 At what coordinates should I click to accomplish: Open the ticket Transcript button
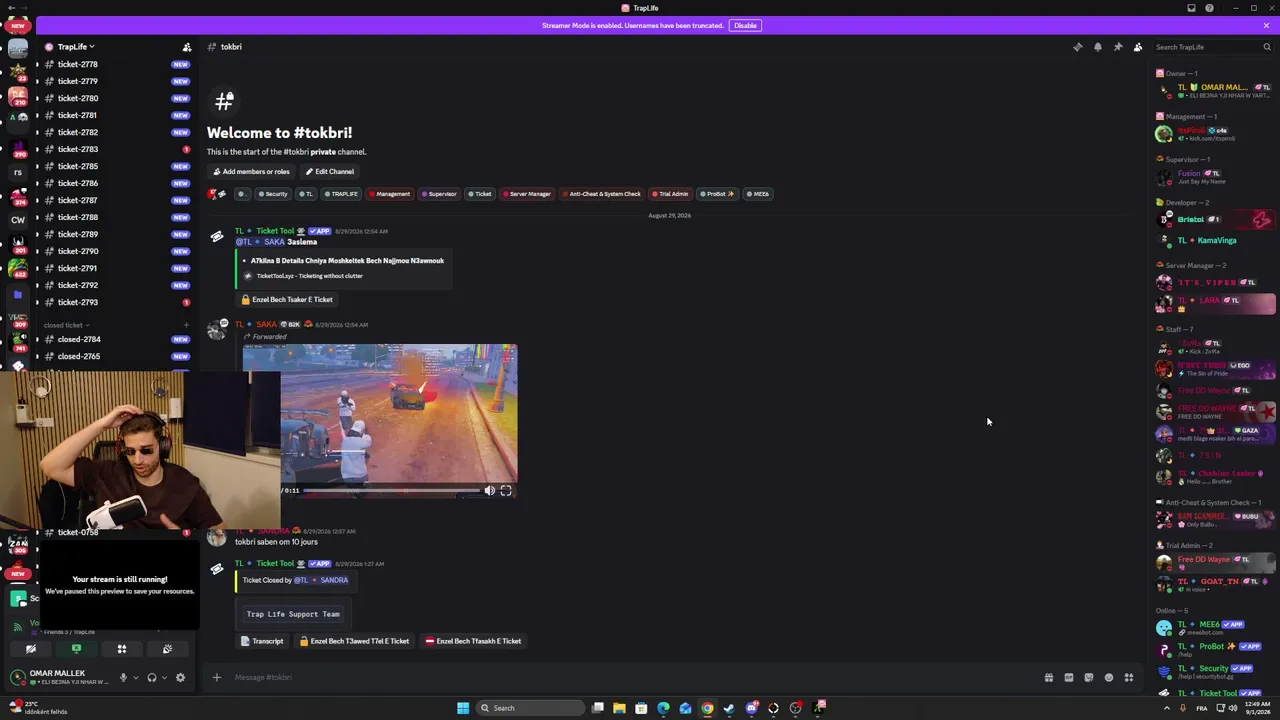pyautogui.click(x=262, y=641)
